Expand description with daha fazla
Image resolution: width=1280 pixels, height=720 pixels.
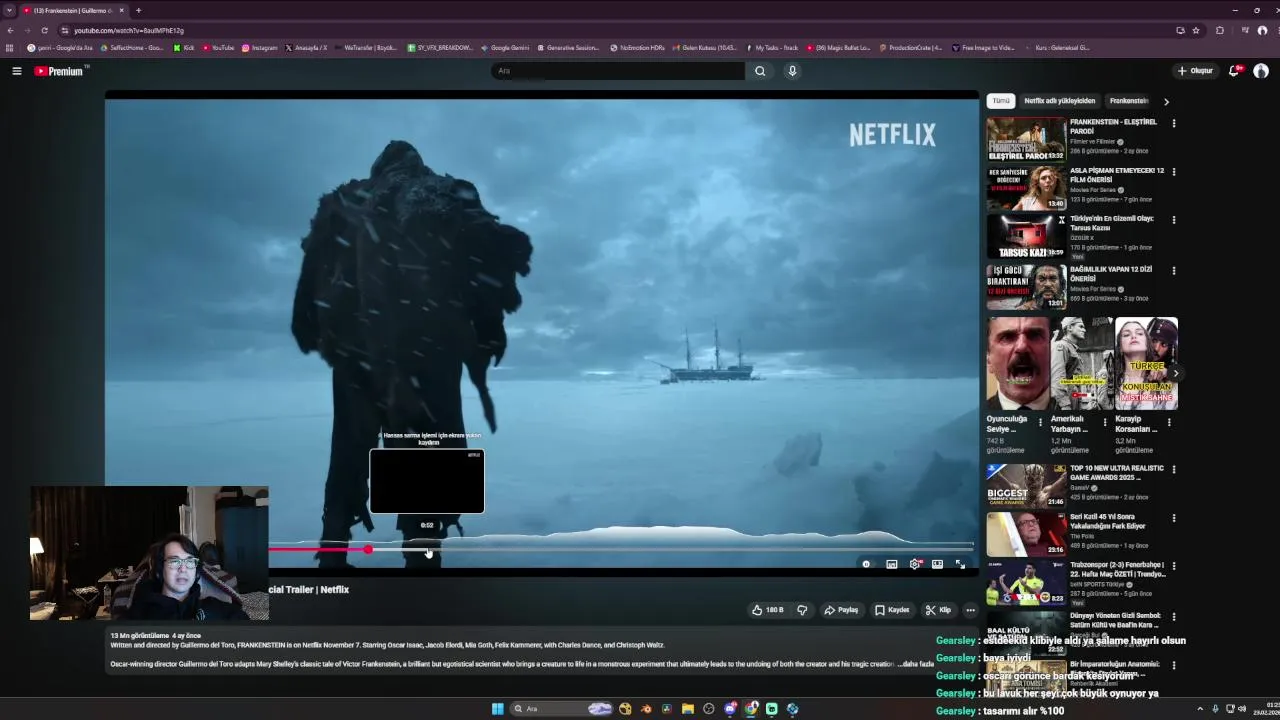tap(917, 664)
